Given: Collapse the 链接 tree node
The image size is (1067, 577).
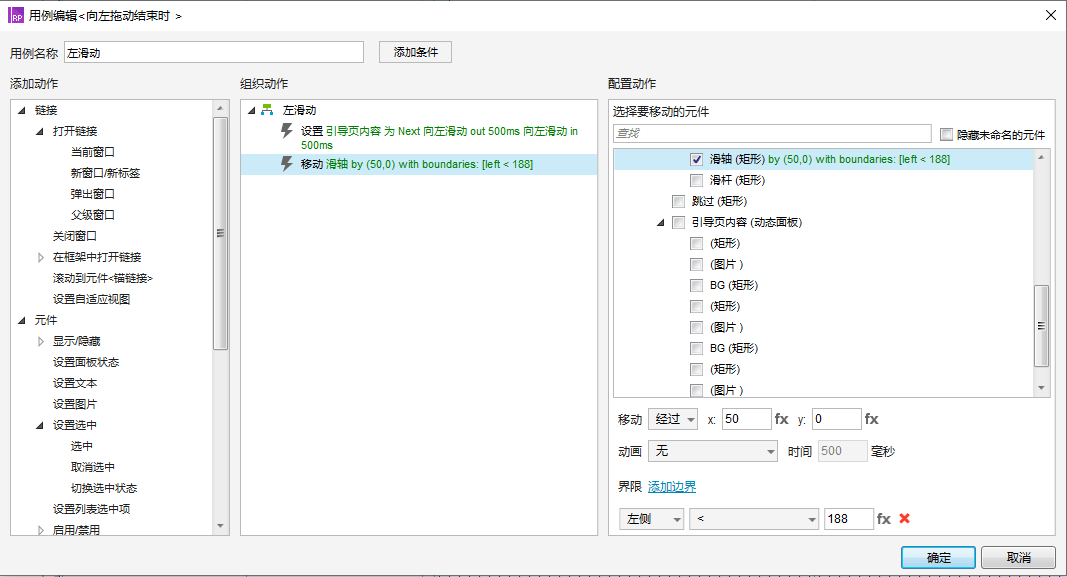Looking at the screenshot, I should click(x=22, y=110).
